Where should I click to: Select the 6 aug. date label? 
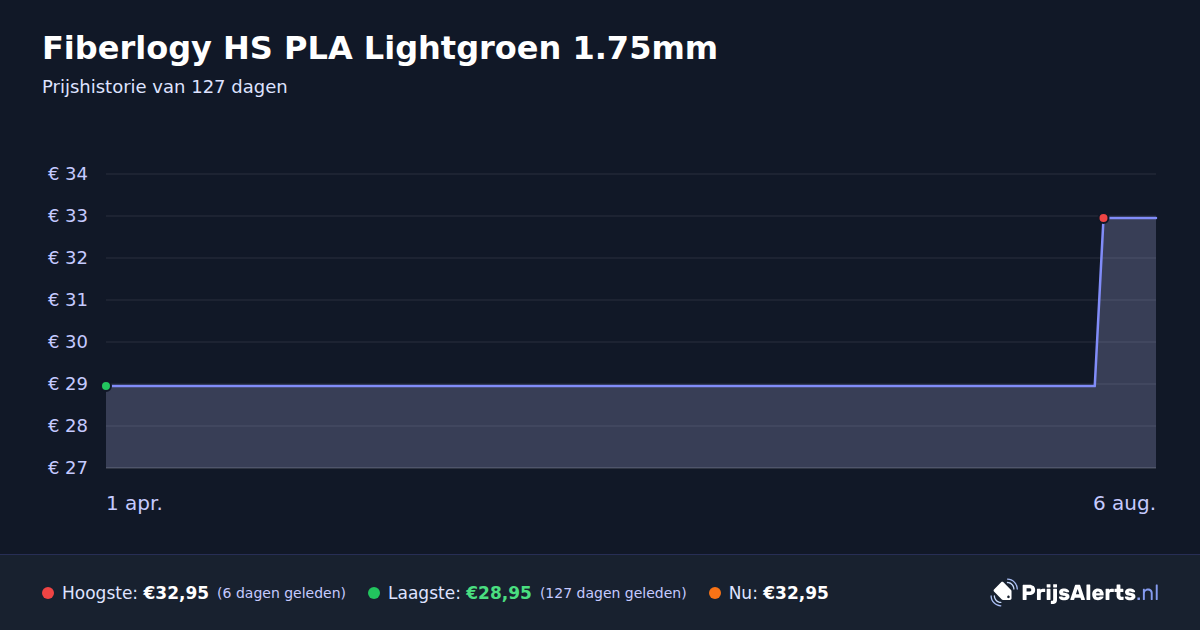coord(1124,503)
